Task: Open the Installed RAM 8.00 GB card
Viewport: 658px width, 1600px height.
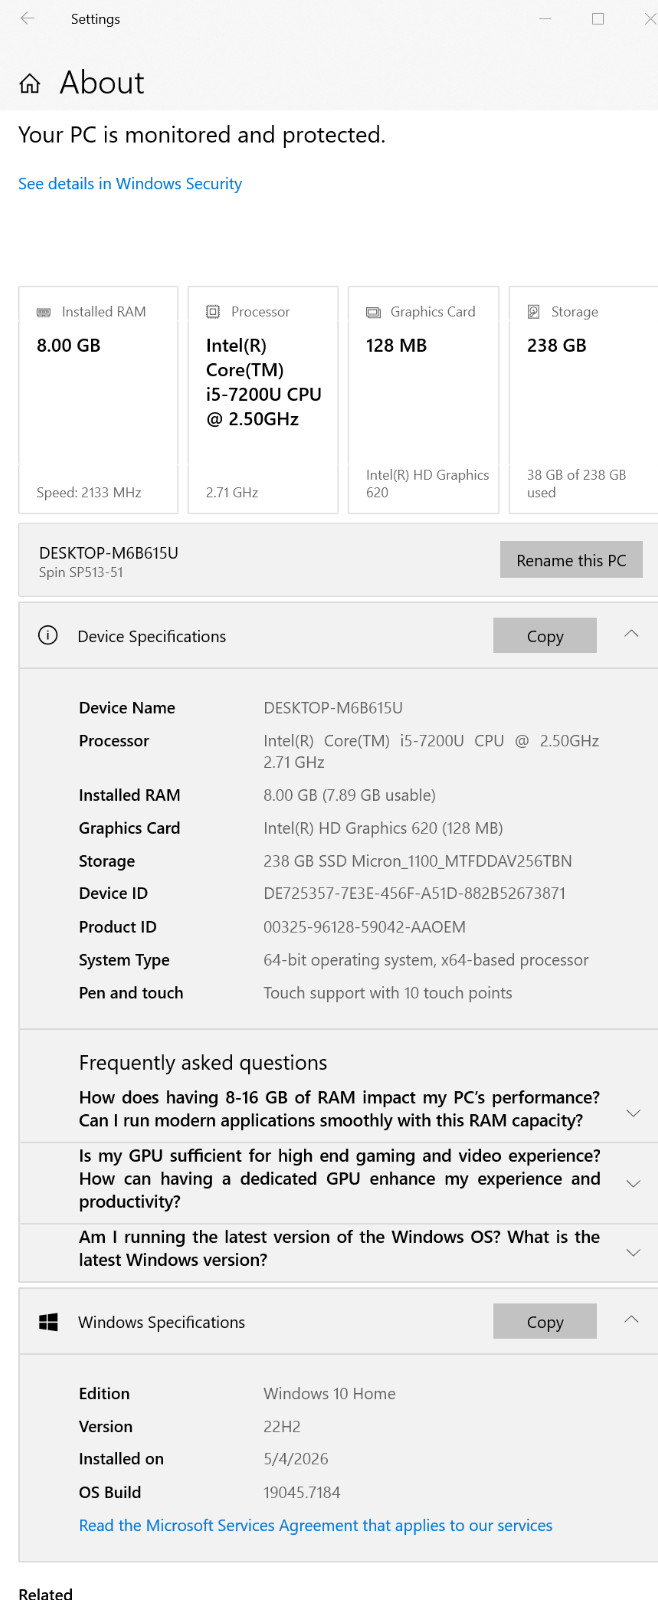Action: coord(98,400)
